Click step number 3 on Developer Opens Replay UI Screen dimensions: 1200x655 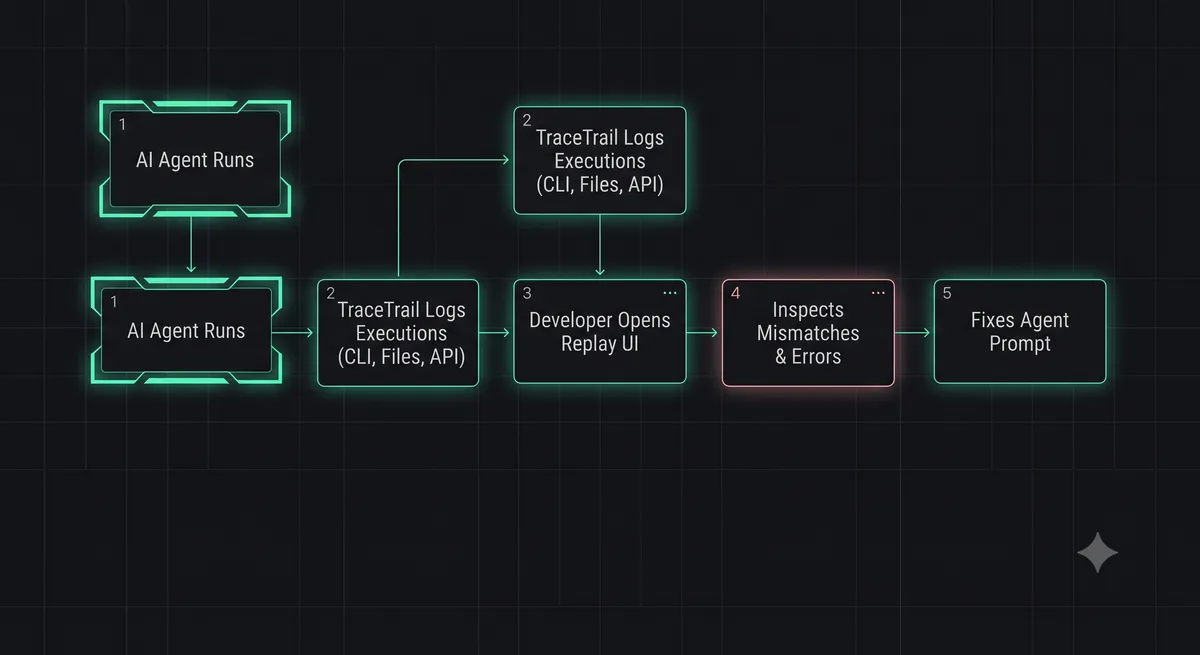pyautogui.click(x=527, y=294)
